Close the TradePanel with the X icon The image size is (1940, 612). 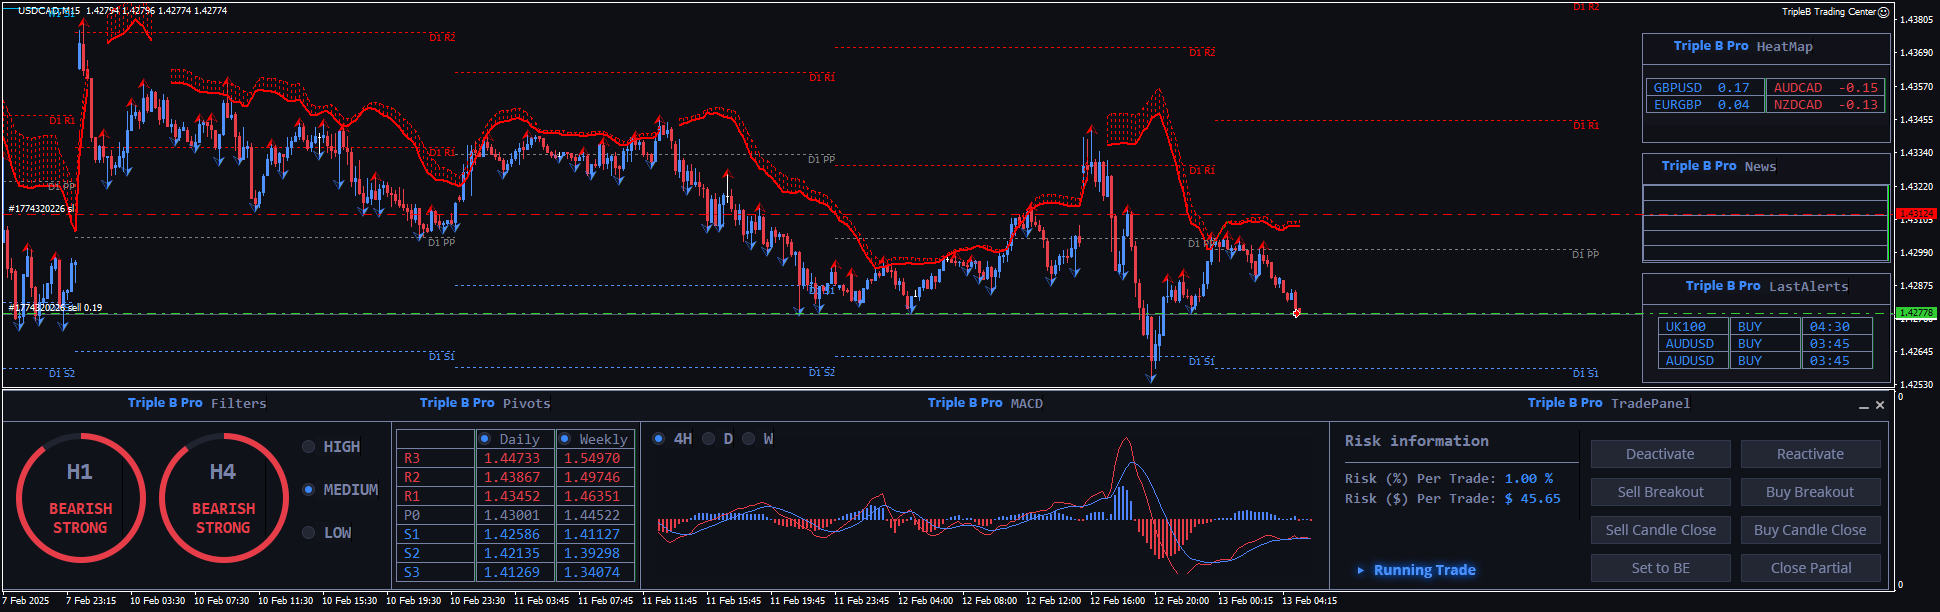(1880, 405)
